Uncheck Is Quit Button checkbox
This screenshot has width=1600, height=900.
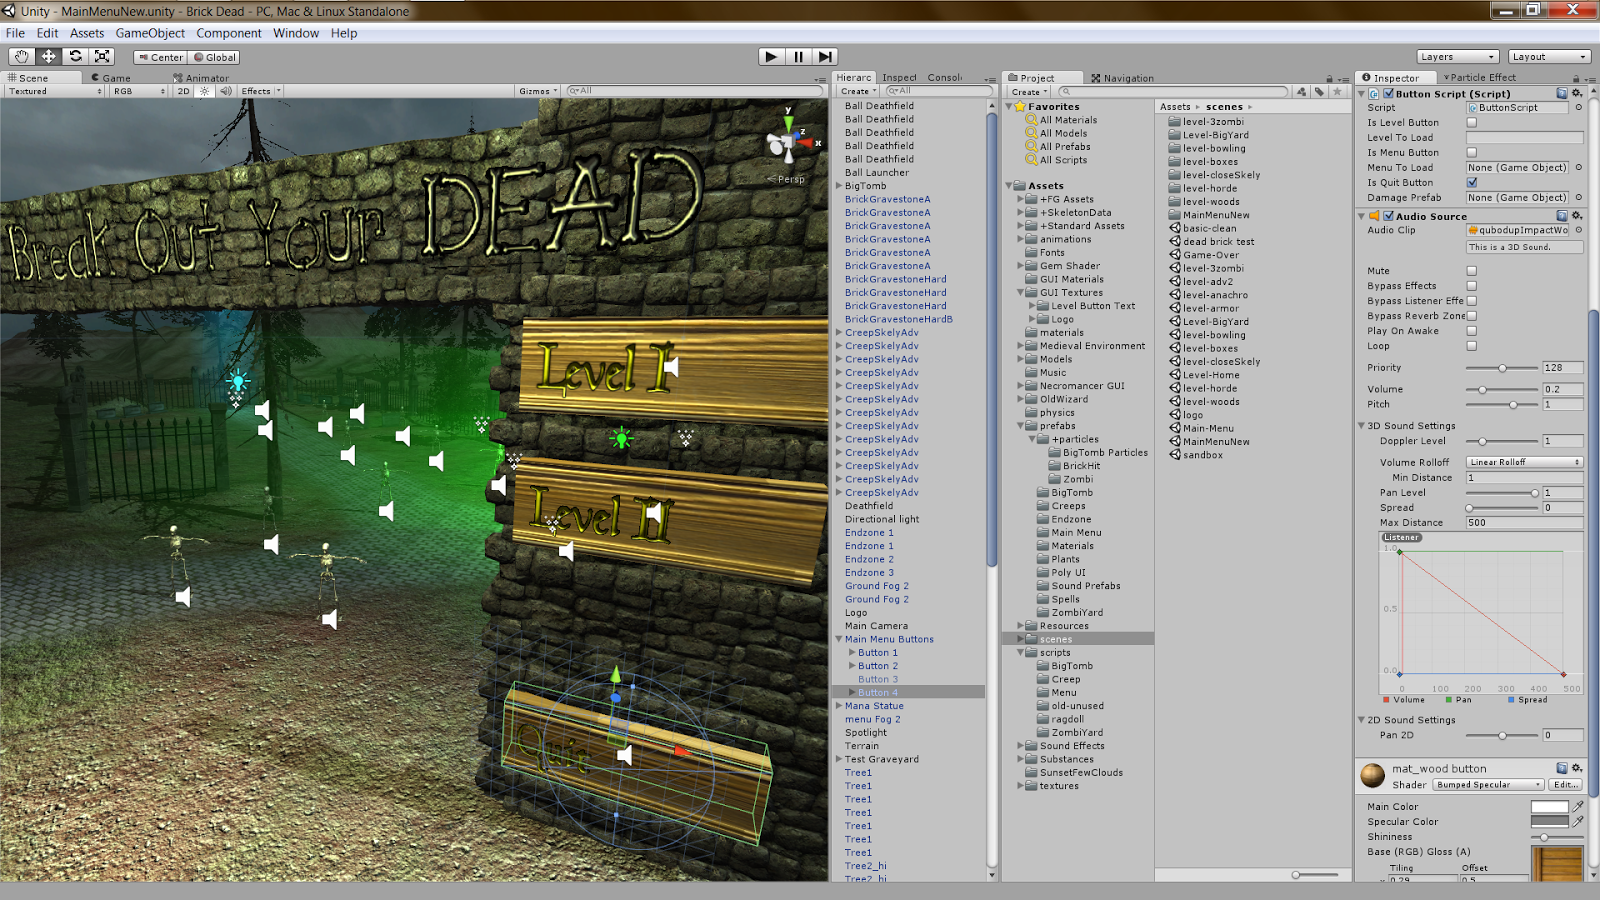coord(1472,183)
